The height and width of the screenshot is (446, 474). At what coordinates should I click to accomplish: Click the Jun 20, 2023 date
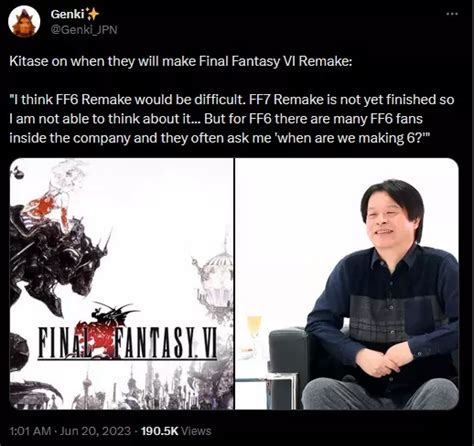(x=96, y=431)
